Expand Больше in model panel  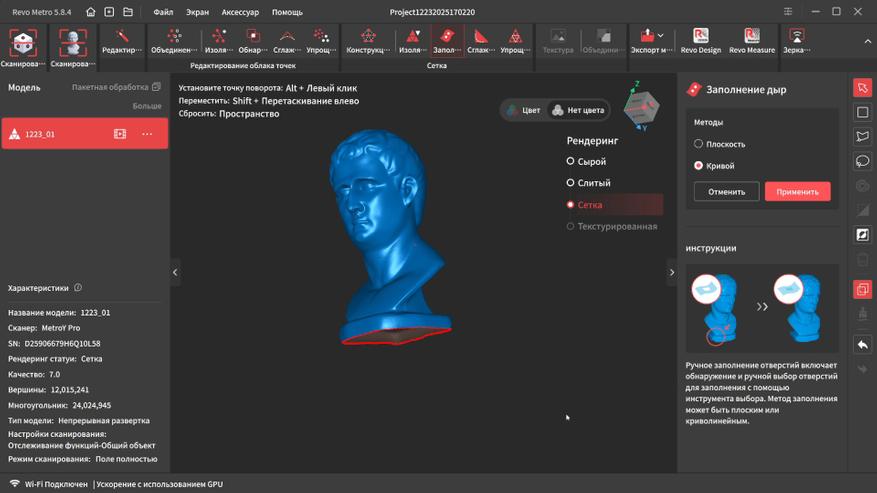pyautogui.click(x=147, y=106)
